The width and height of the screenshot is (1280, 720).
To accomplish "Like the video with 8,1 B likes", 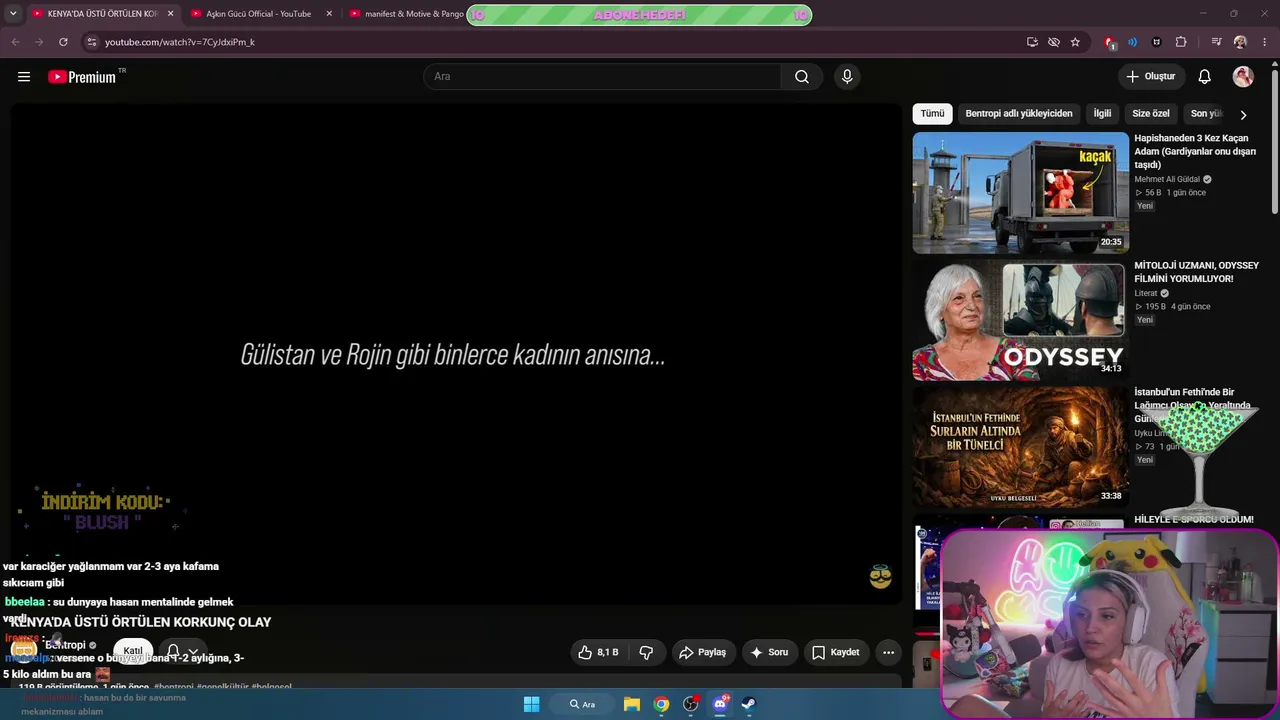I will tap(598, 652).
